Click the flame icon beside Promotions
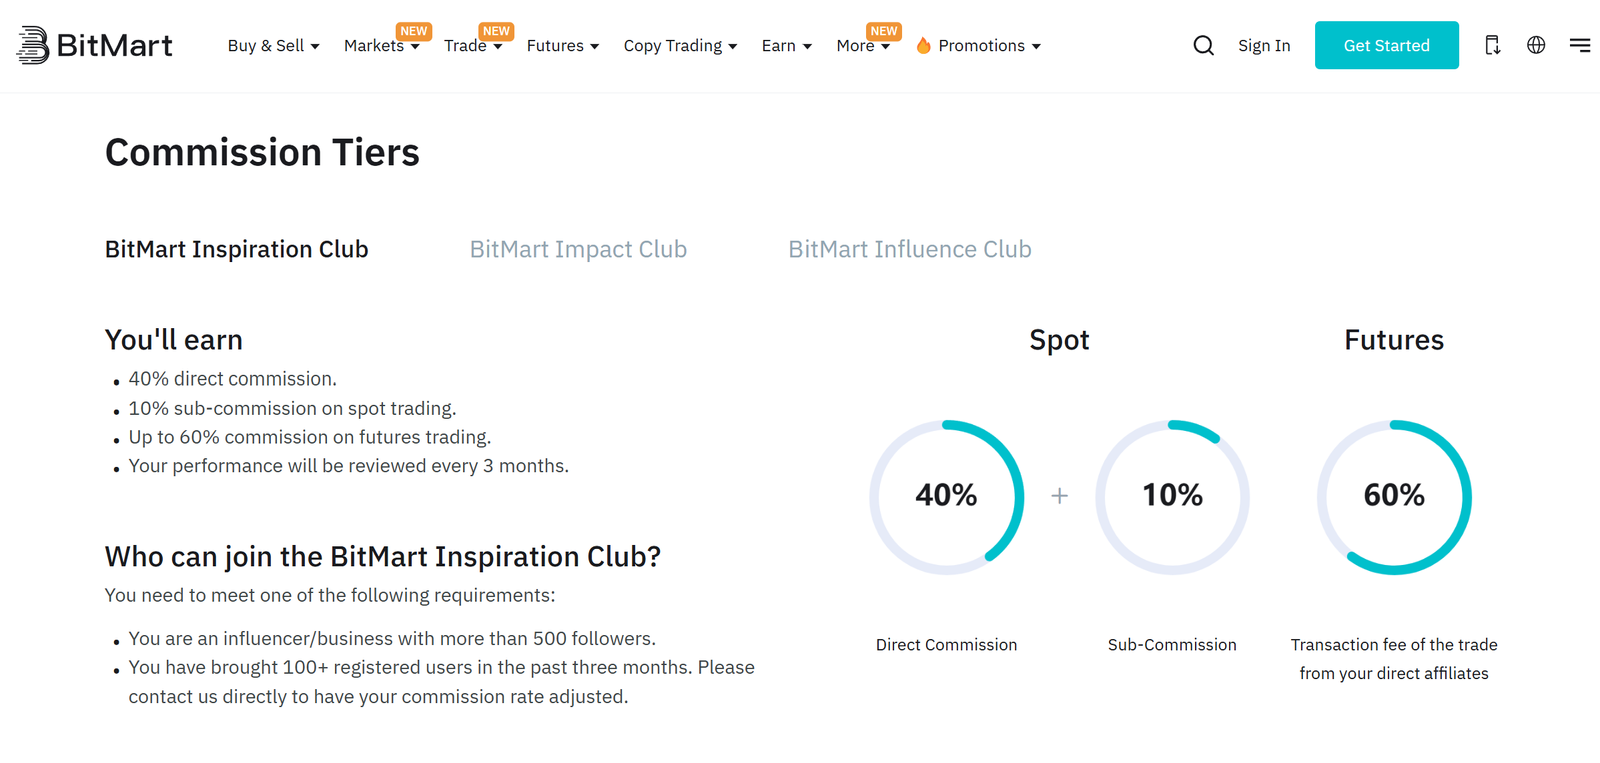Viewport: 1600px width, 763px height. 923,45
